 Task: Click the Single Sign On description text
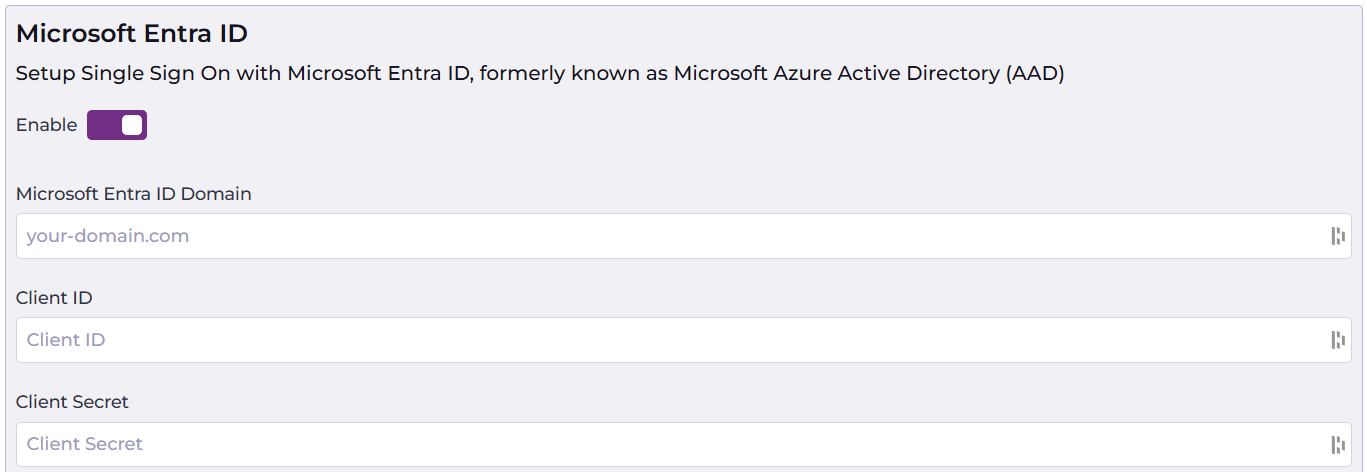click(x=540, y=74)
